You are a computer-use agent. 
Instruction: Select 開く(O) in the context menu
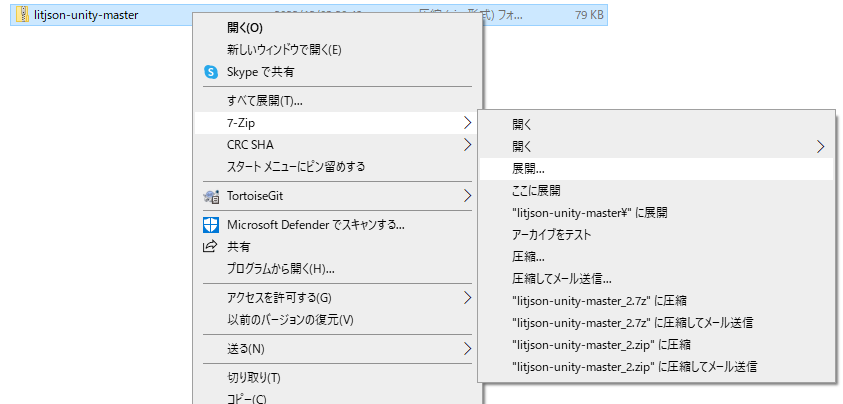coord(337,28)
